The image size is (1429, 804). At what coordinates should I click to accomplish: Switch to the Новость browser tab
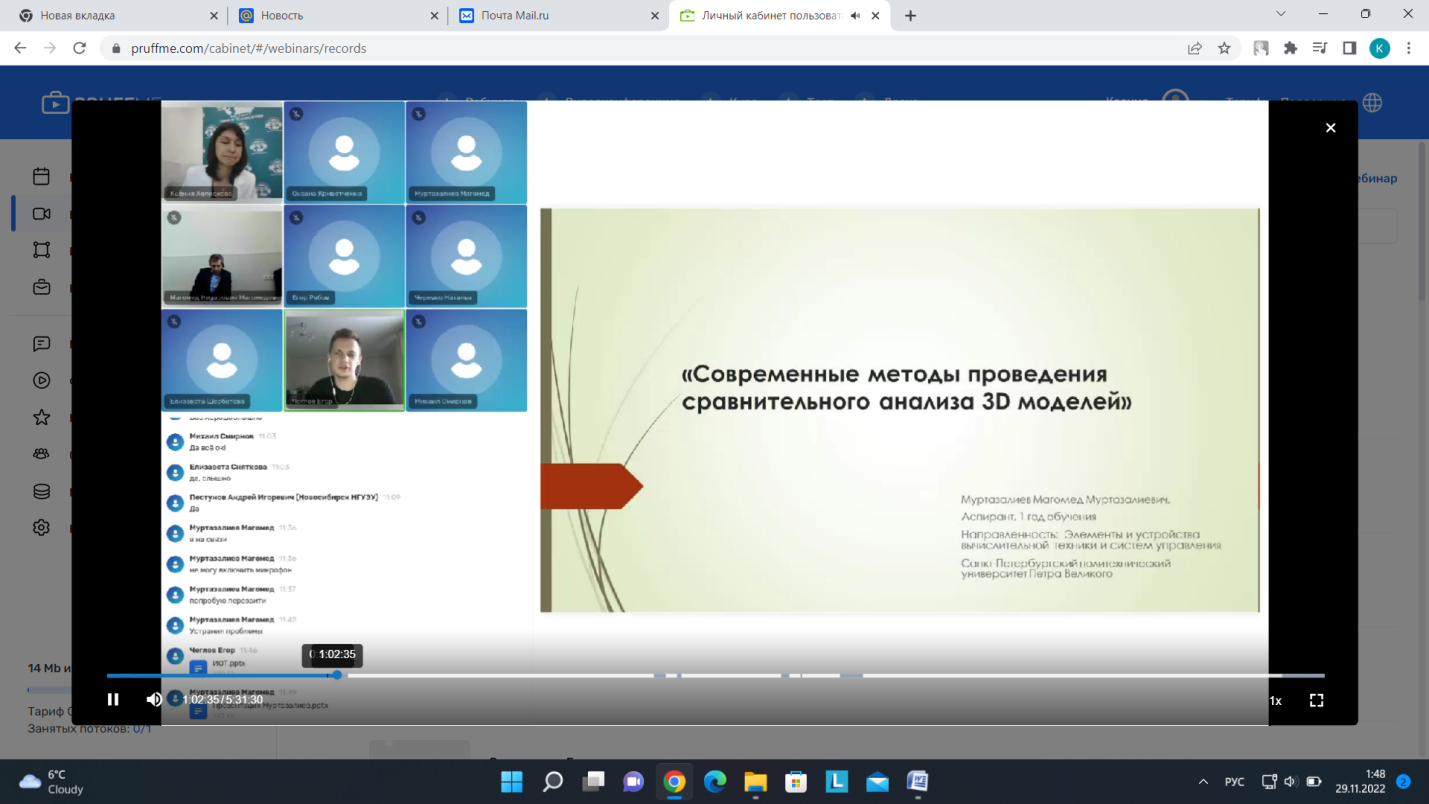tap(337, 16)
